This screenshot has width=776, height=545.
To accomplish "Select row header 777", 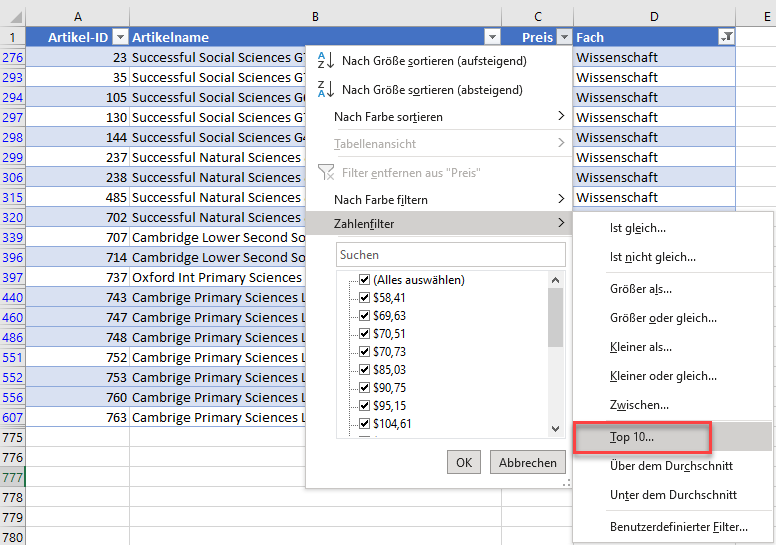I will tap(12, 477).
